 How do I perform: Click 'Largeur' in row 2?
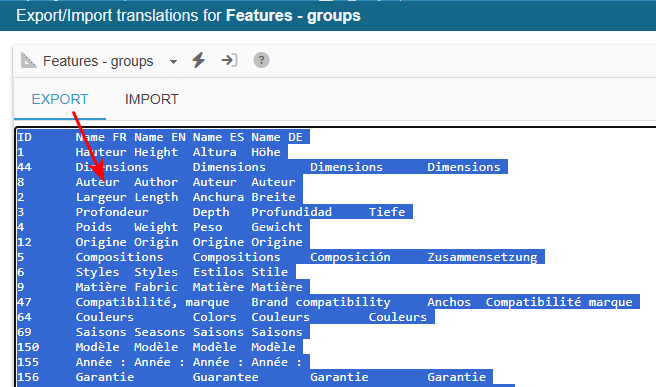tap(101, 197)
